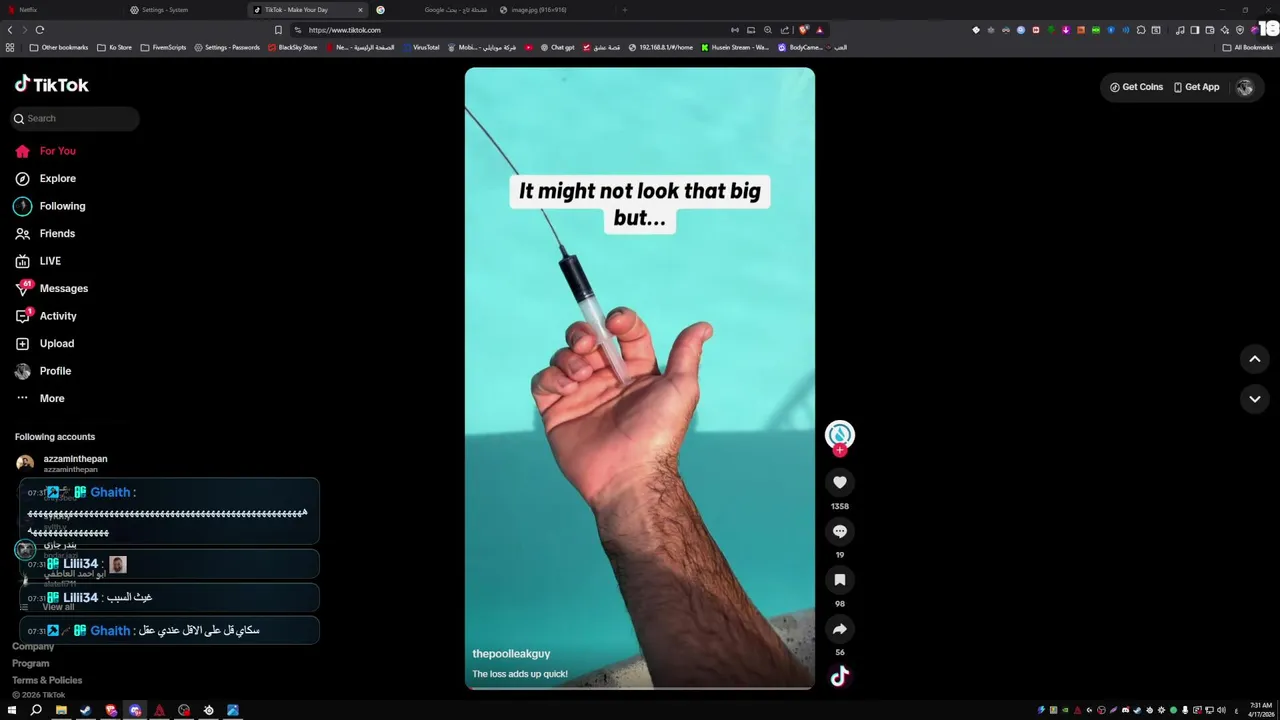
Task: Bookmark this video to favorites
Action: [839, 580]
